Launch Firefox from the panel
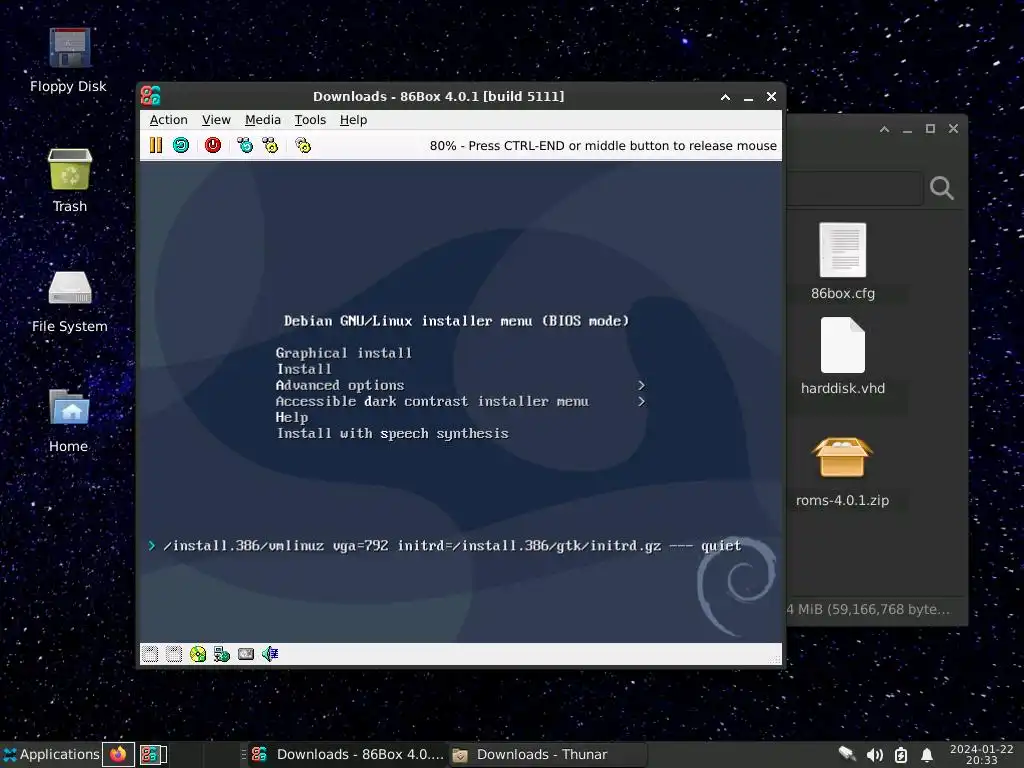This screenshot has height=768, width=1024. coord(118,754)
